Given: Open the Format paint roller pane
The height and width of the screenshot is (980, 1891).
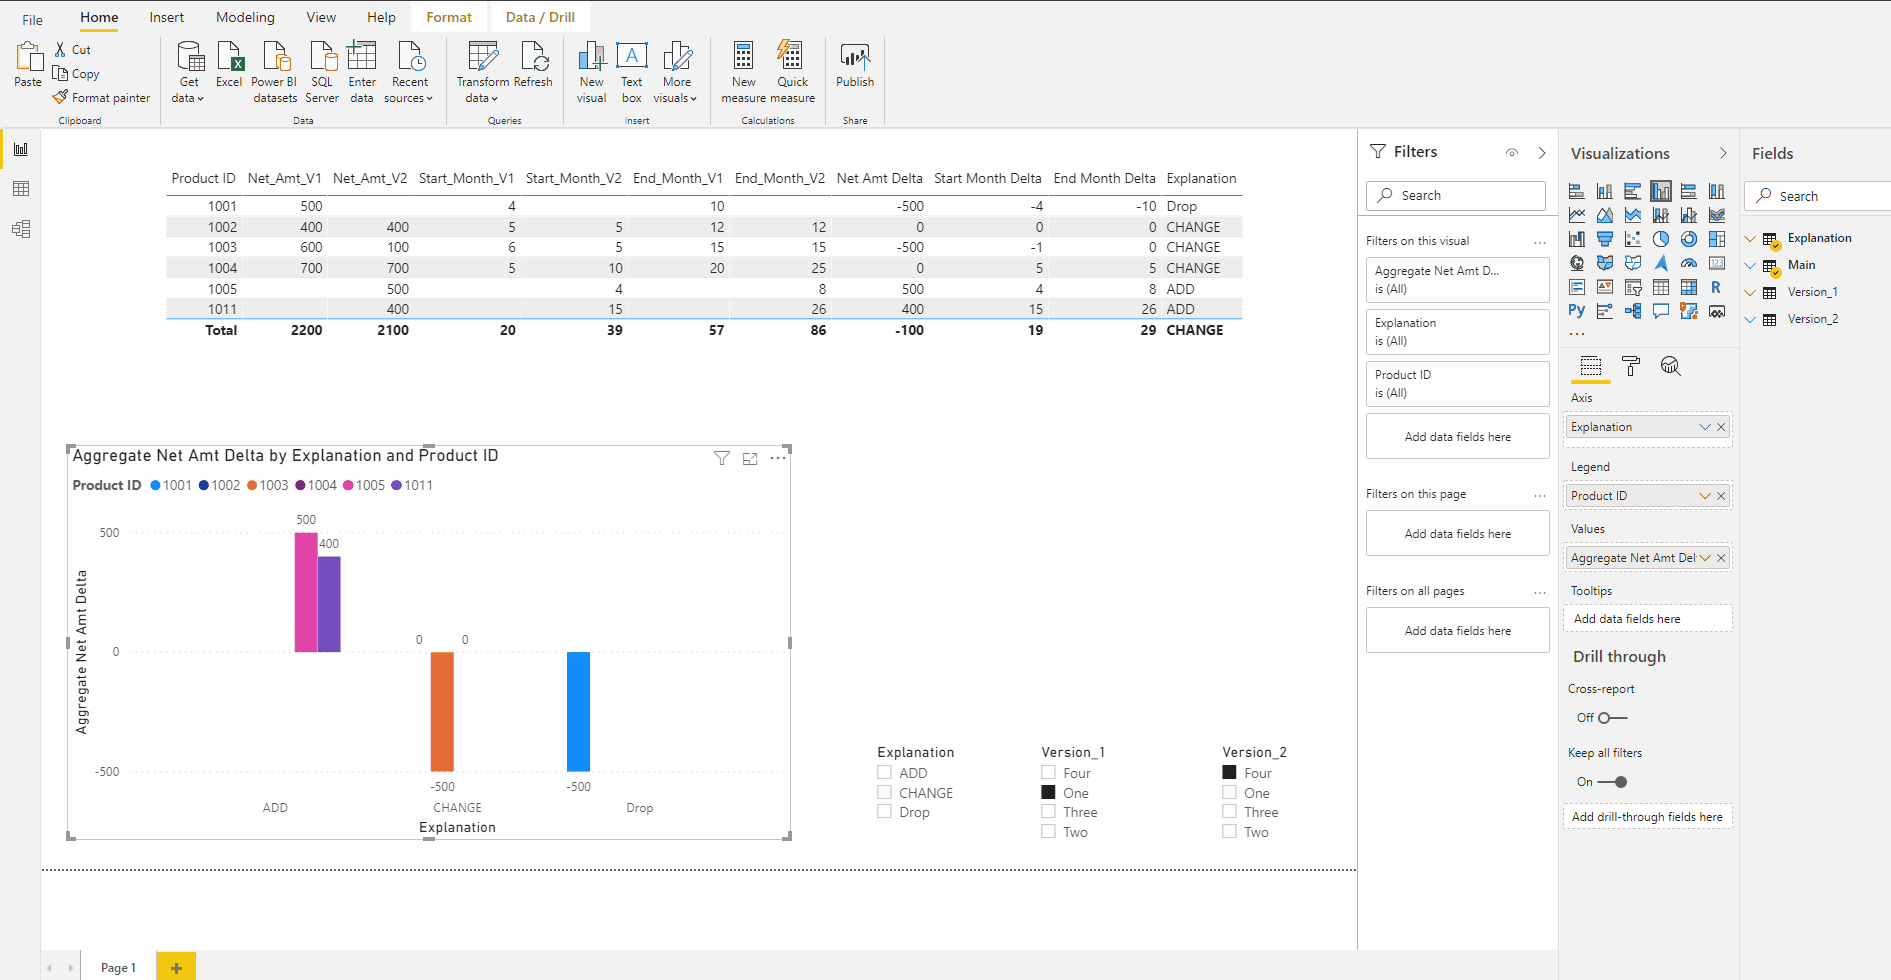Looking at the screenshot, I should tap(1631, 366).
